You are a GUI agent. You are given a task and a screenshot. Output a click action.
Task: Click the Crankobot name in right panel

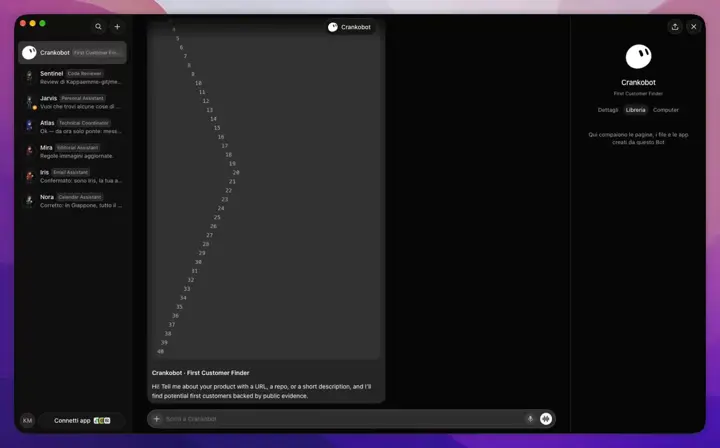pyautogui.click(x=638, y=83)
